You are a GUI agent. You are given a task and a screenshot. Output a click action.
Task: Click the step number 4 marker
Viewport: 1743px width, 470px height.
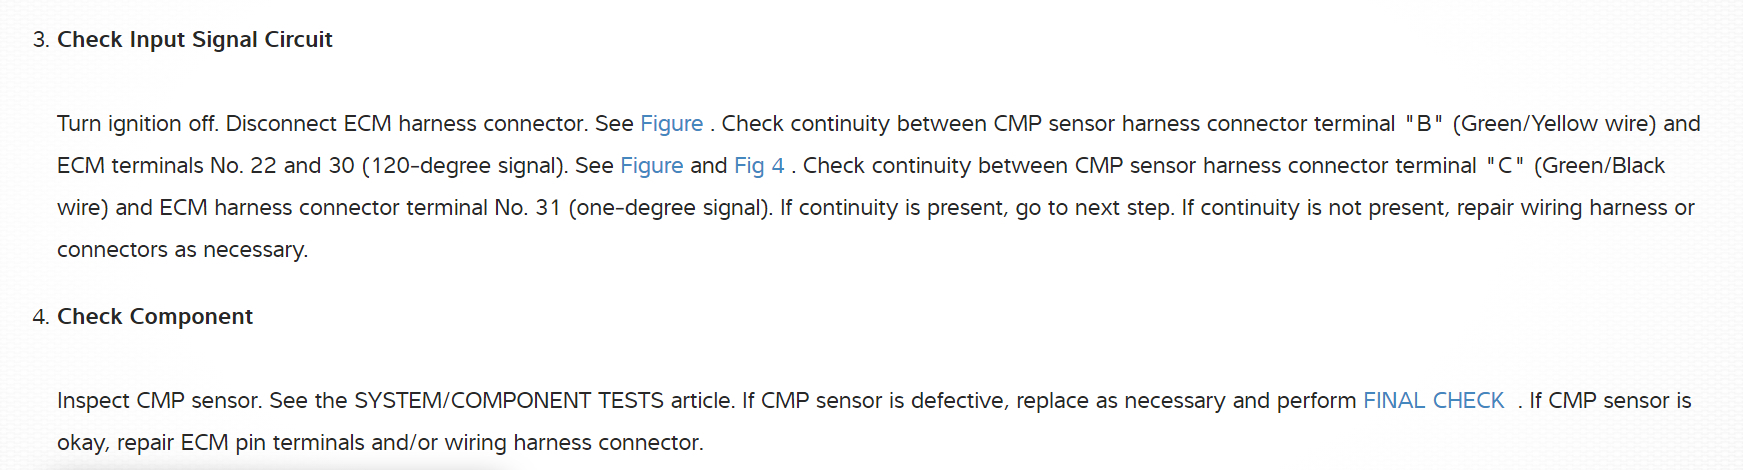point(40,317)
